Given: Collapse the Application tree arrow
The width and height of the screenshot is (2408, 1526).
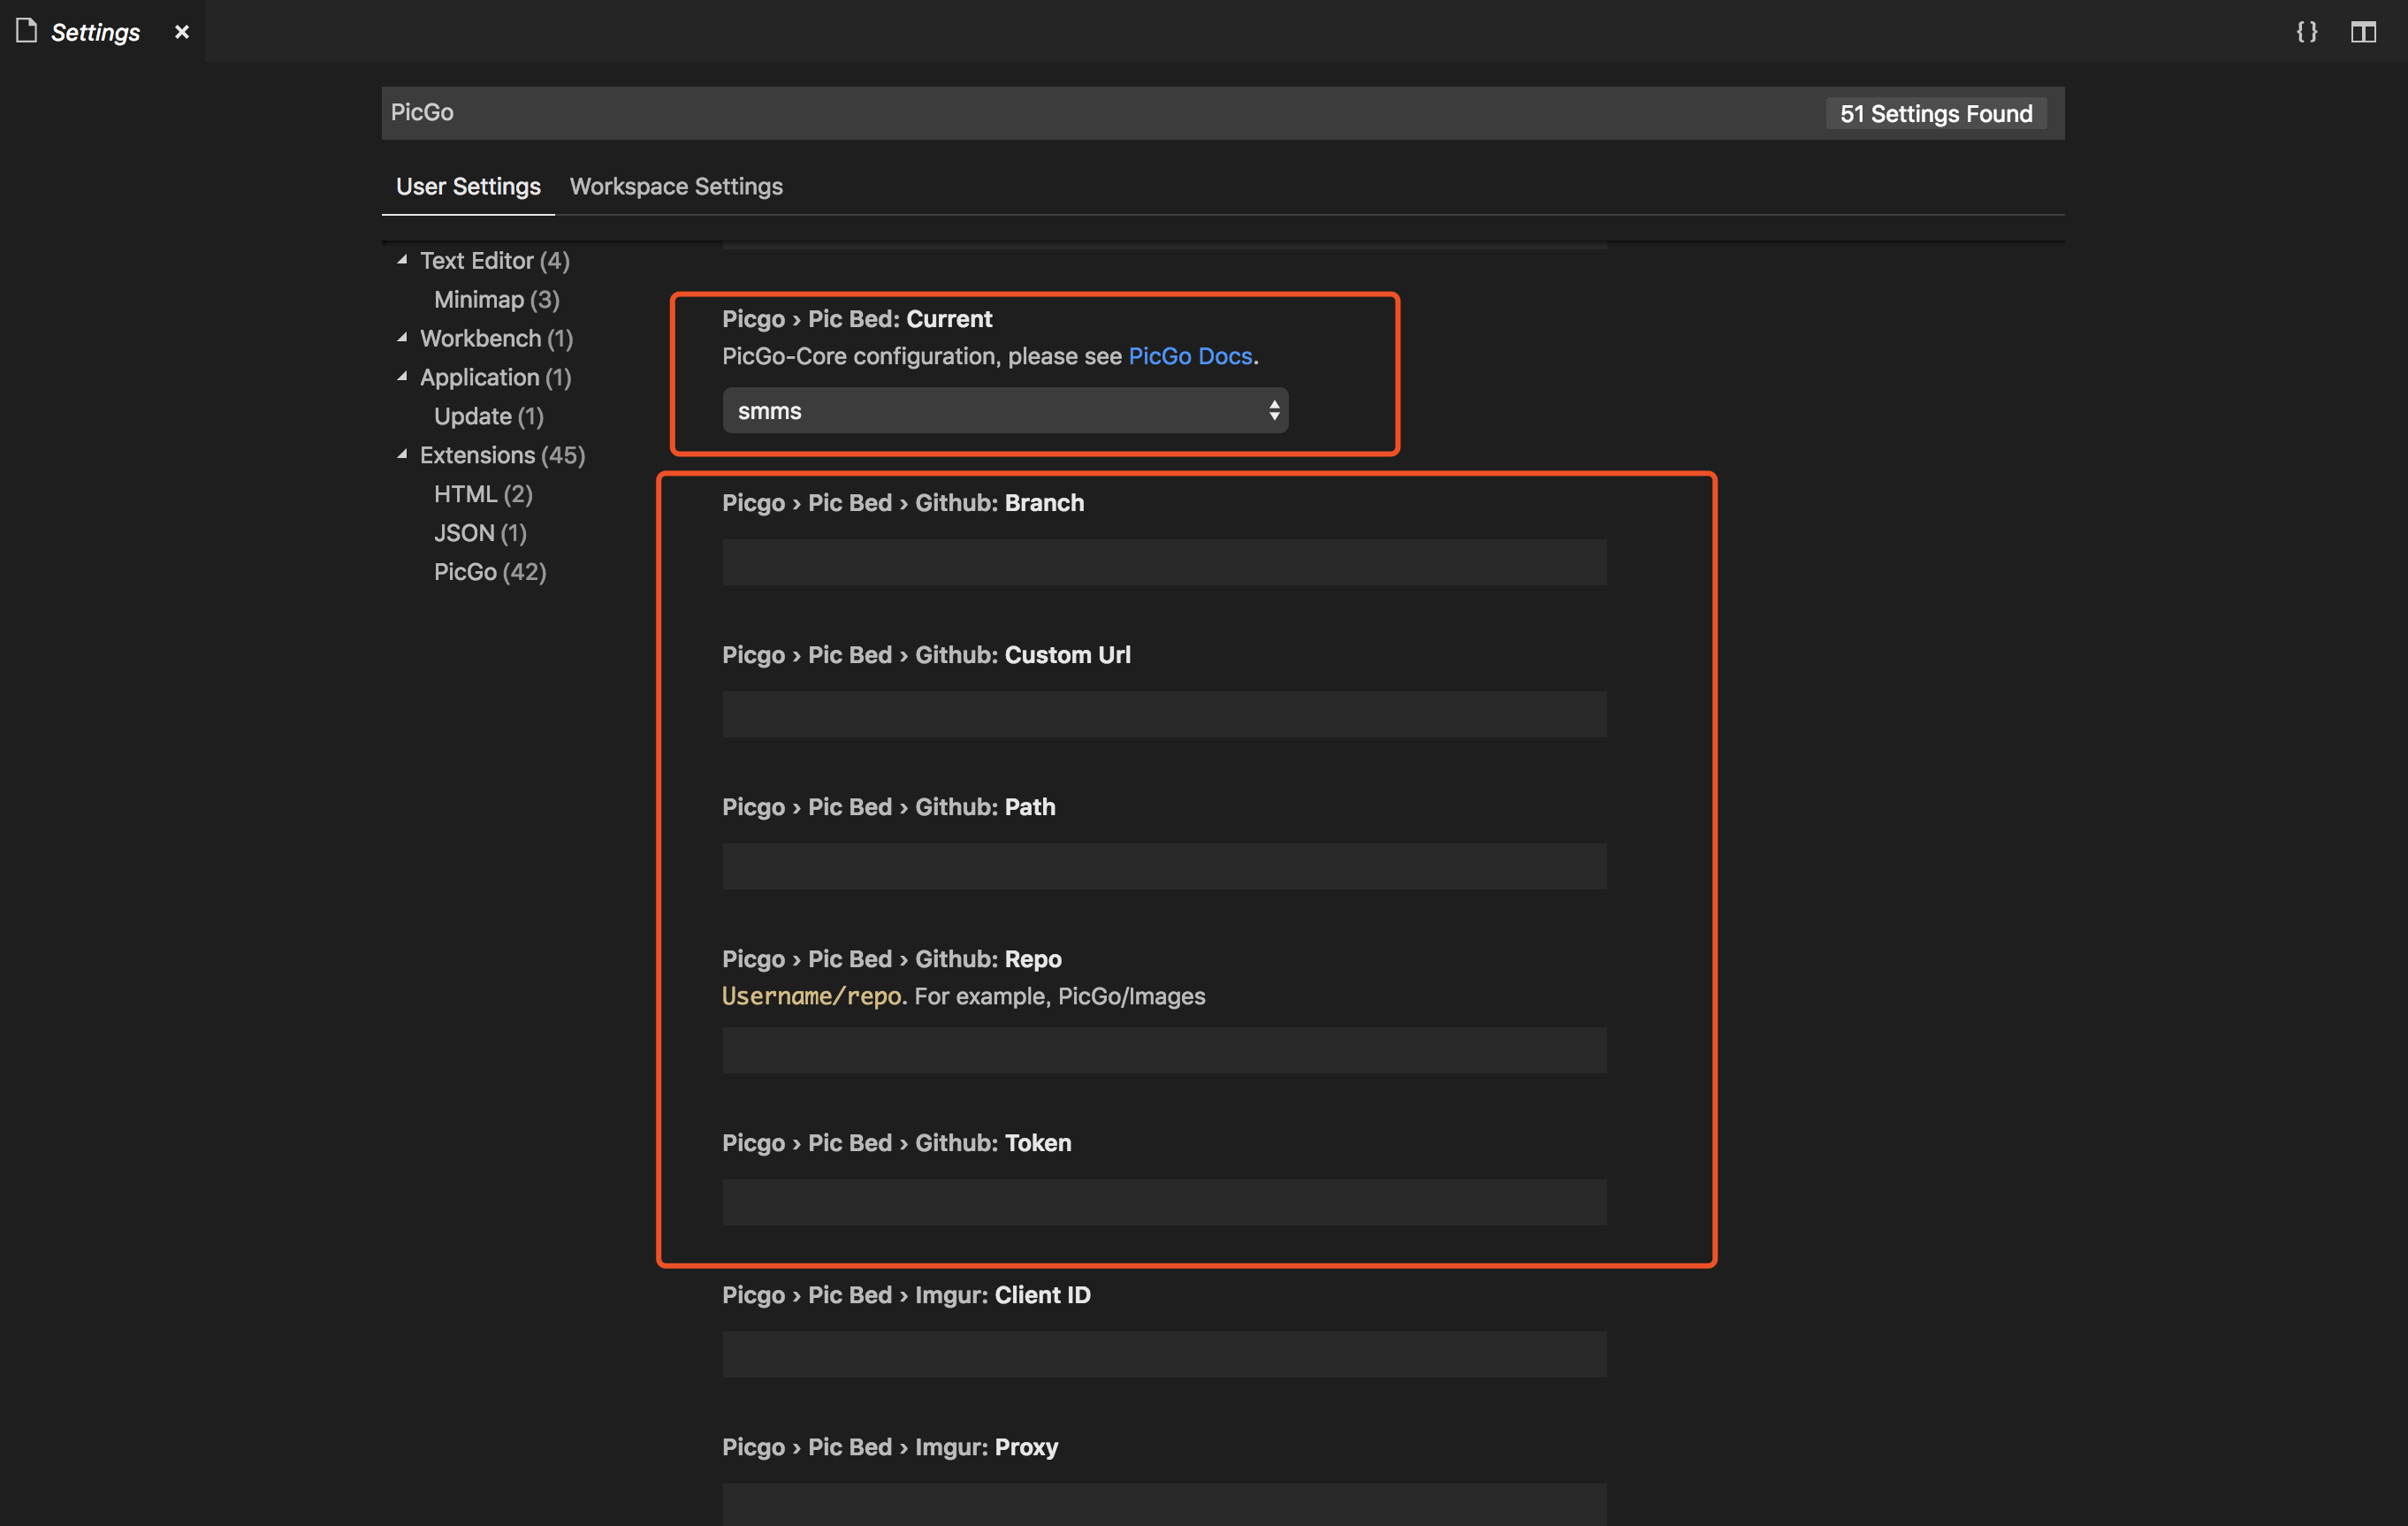Looking at the screenshot, I should coord(402,377).
